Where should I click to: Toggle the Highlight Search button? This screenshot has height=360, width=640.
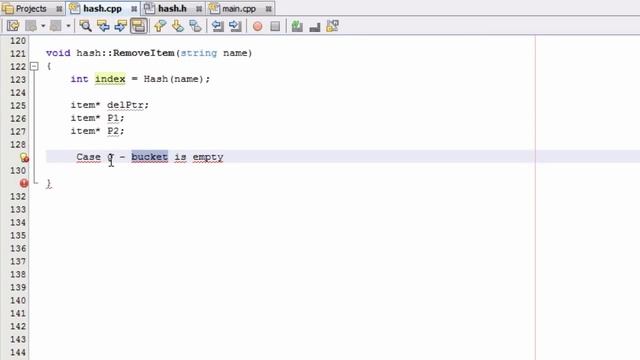coord(138,26)
